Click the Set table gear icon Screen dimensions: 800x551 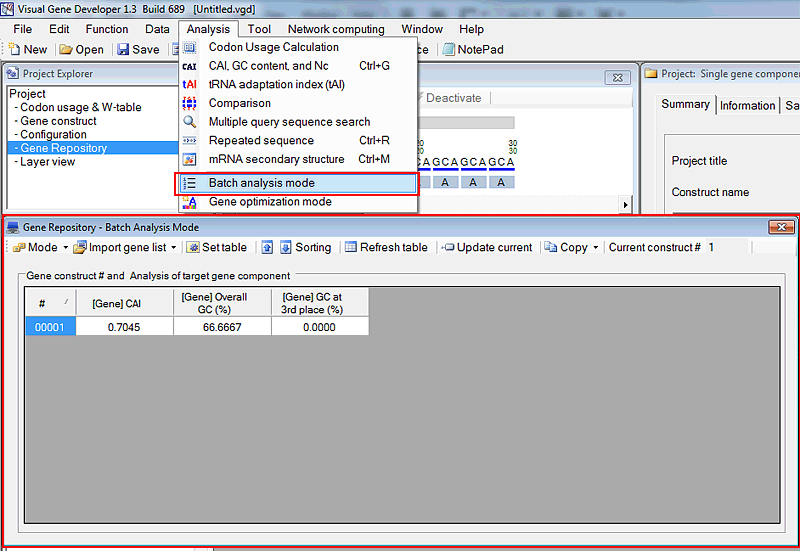point(193,247)
